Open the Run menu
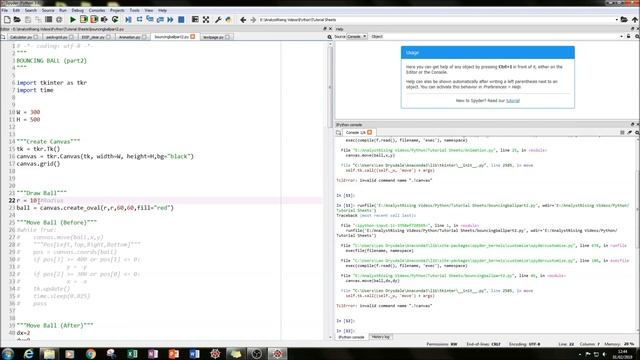640x360 pixels. coord(63,10)
